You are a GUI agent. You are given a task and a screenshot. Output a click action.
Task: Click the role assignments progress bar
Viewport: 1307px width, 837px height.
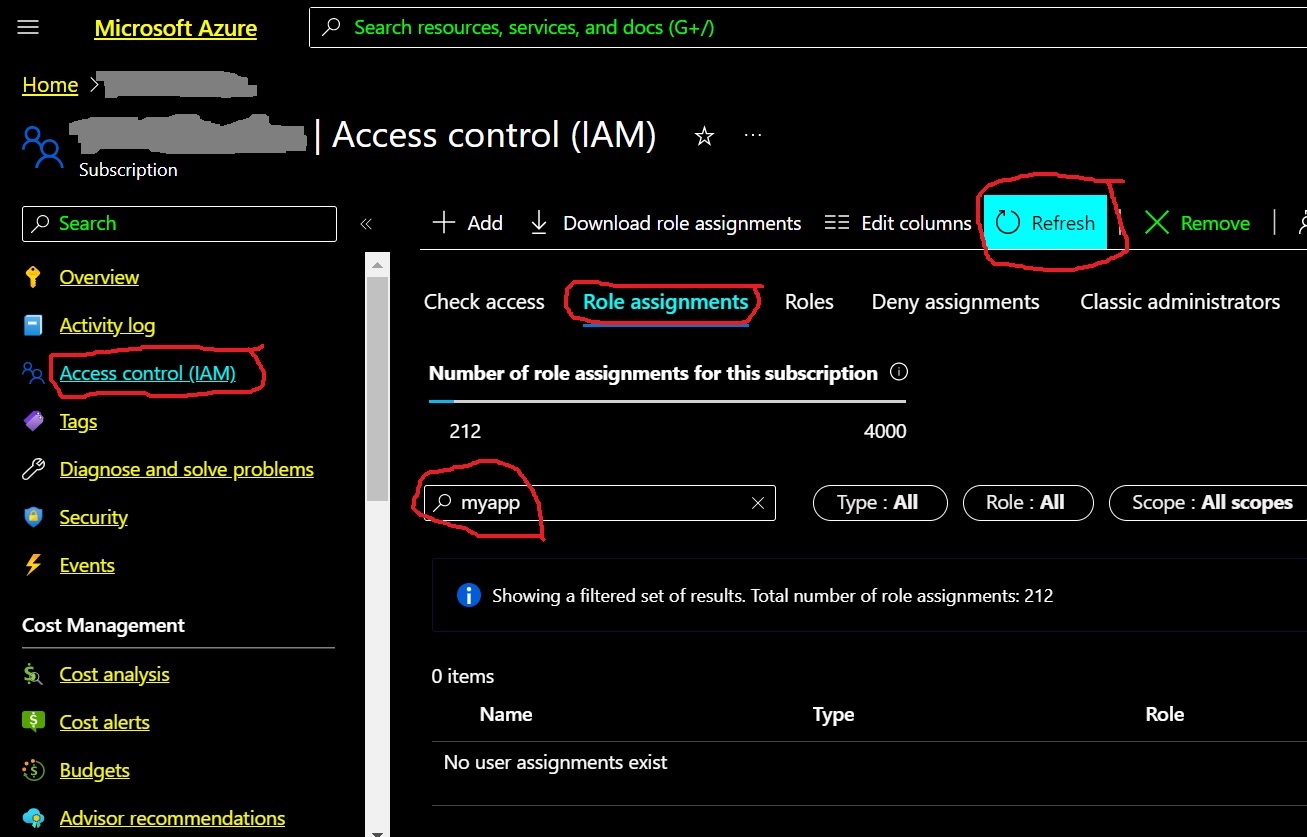pyautogui.click(x=667, y=401)
